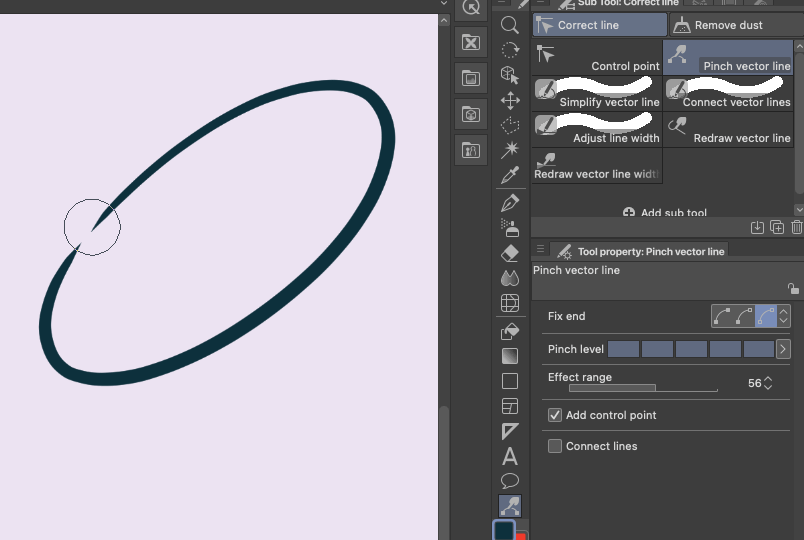This screenshot has width=804, height=540.
Task: Choose the Pinch vector line sub tool
Action: [728, 57]
